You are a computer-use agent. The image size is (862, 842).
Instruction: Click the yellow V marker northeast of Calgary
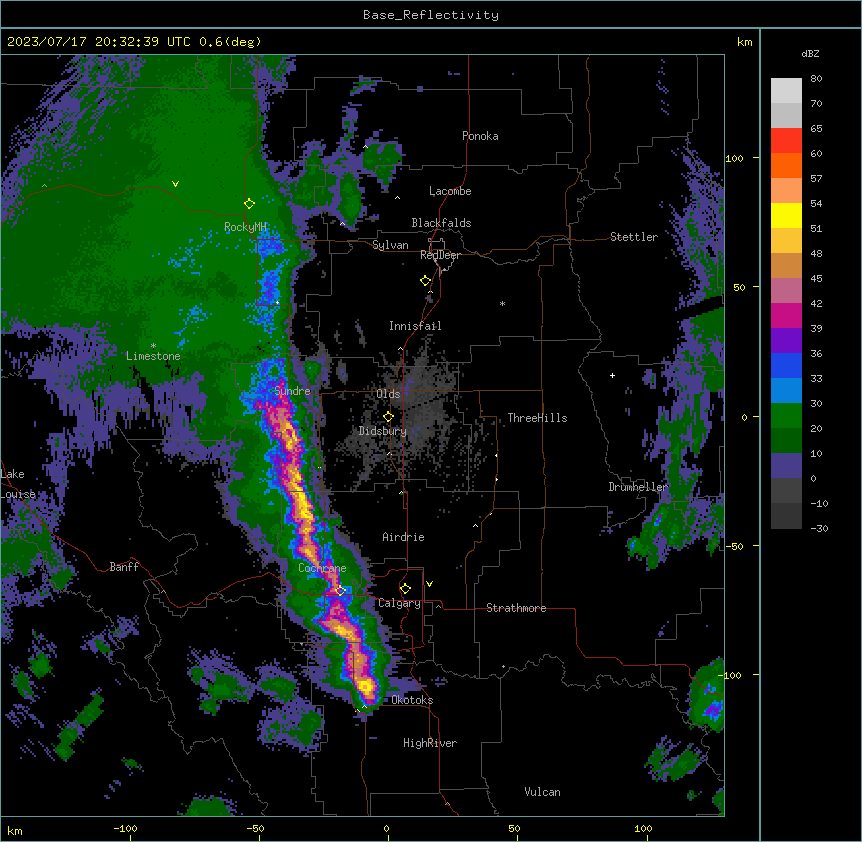(x=429, y=584)
